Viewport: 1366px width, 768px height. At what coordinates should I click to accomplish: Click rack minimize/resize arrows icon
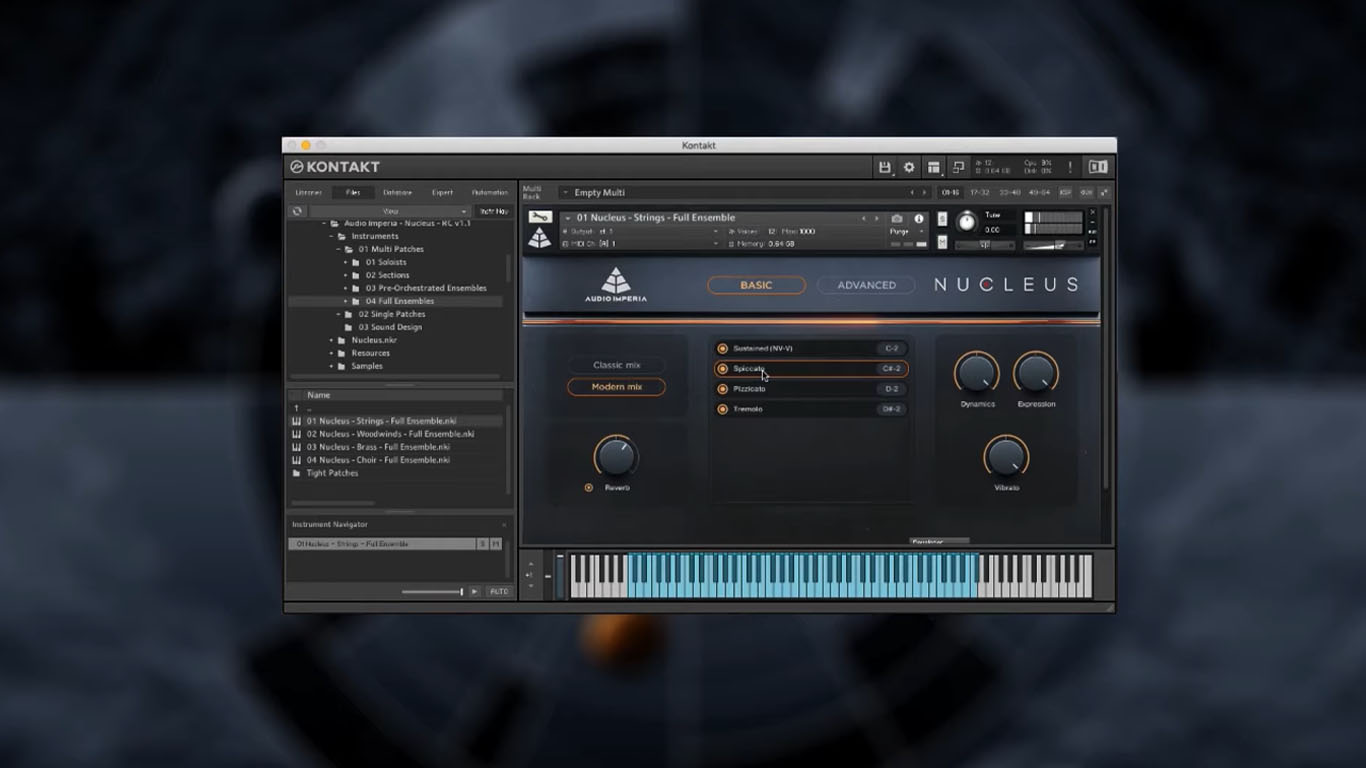coord(1104,192)
